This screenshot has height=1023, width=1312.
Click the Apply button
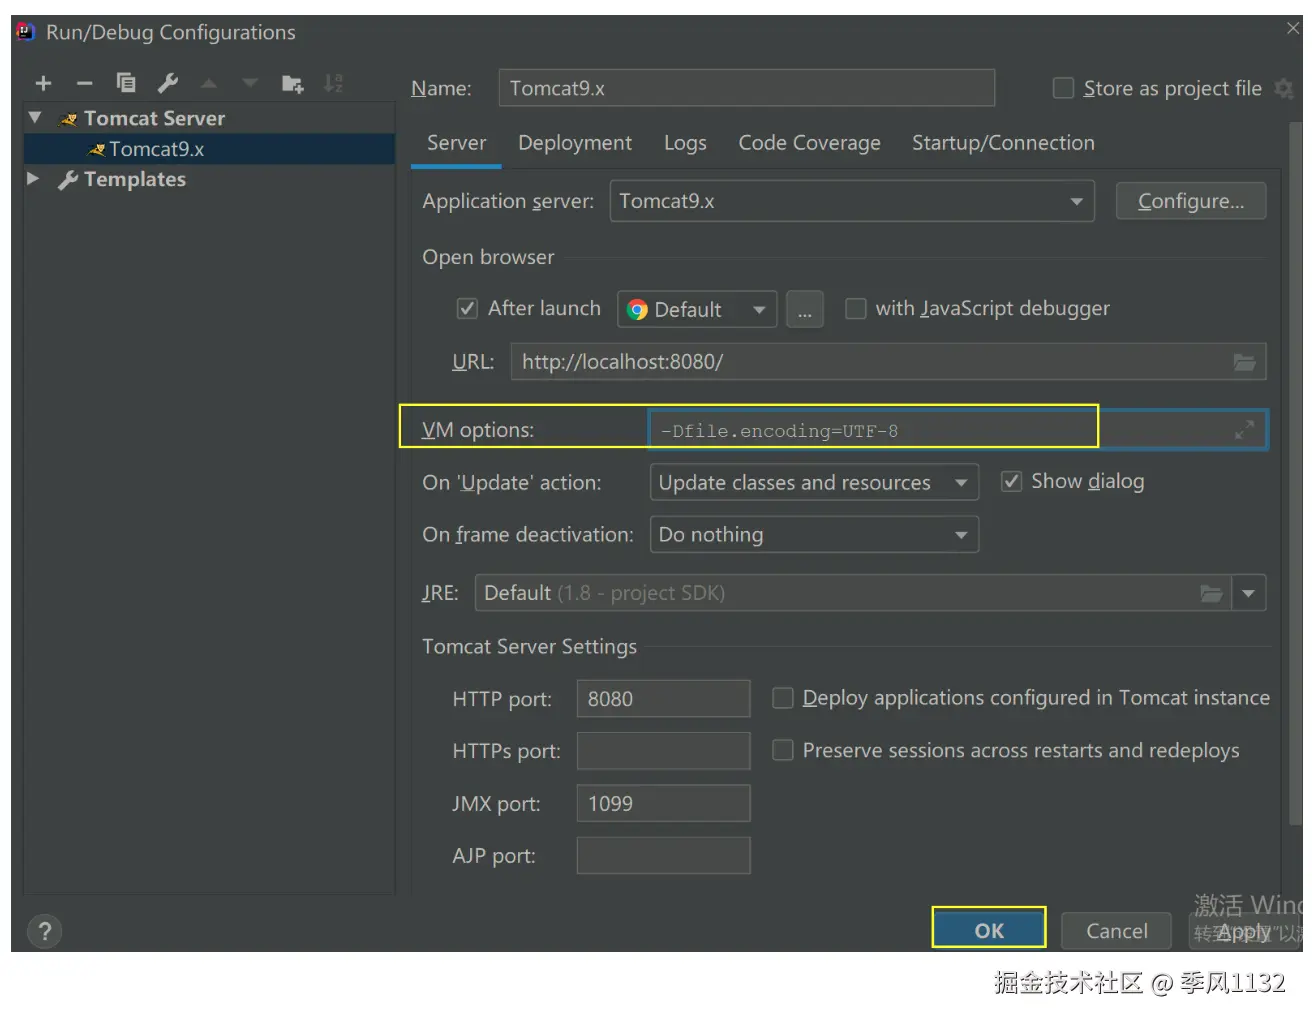click(1243, 931)
